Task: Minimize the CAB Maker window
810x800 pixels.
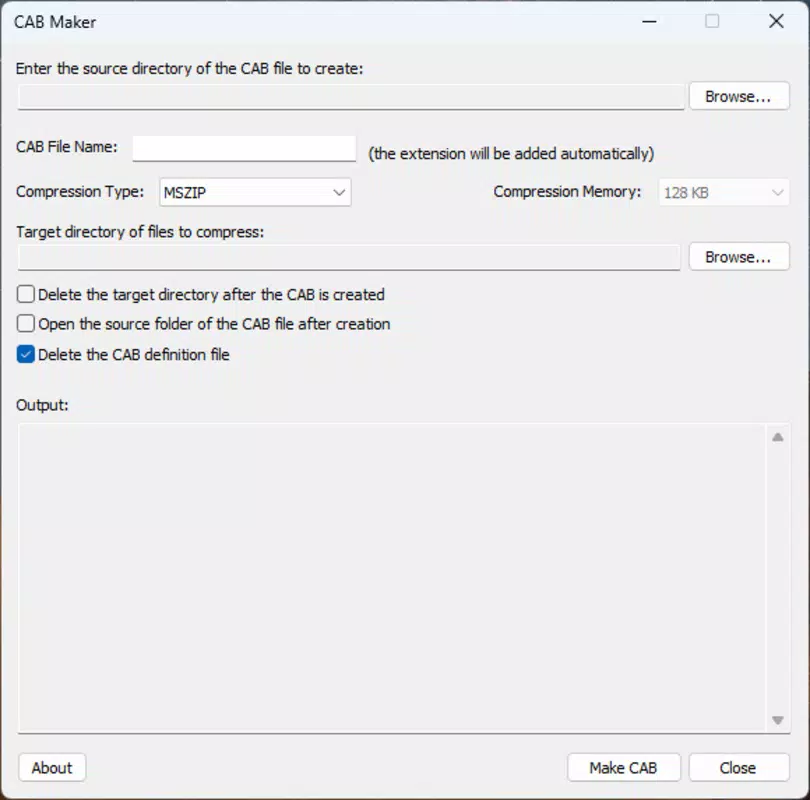Action: tap(649, 22)
